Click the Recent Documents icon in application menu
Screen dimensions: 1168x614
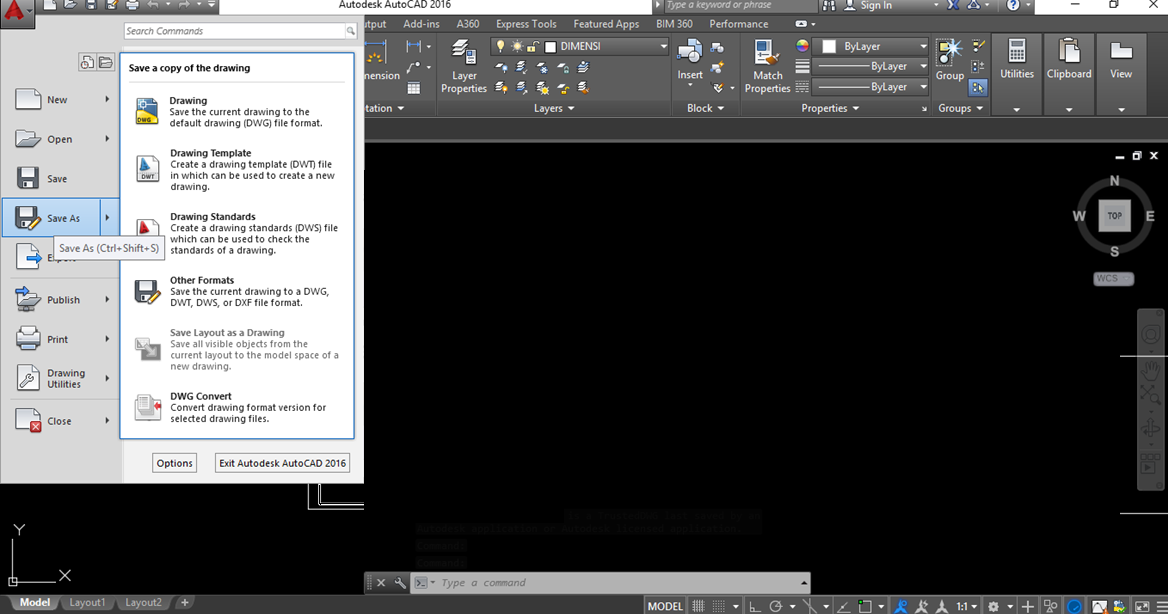pos(87,63)
